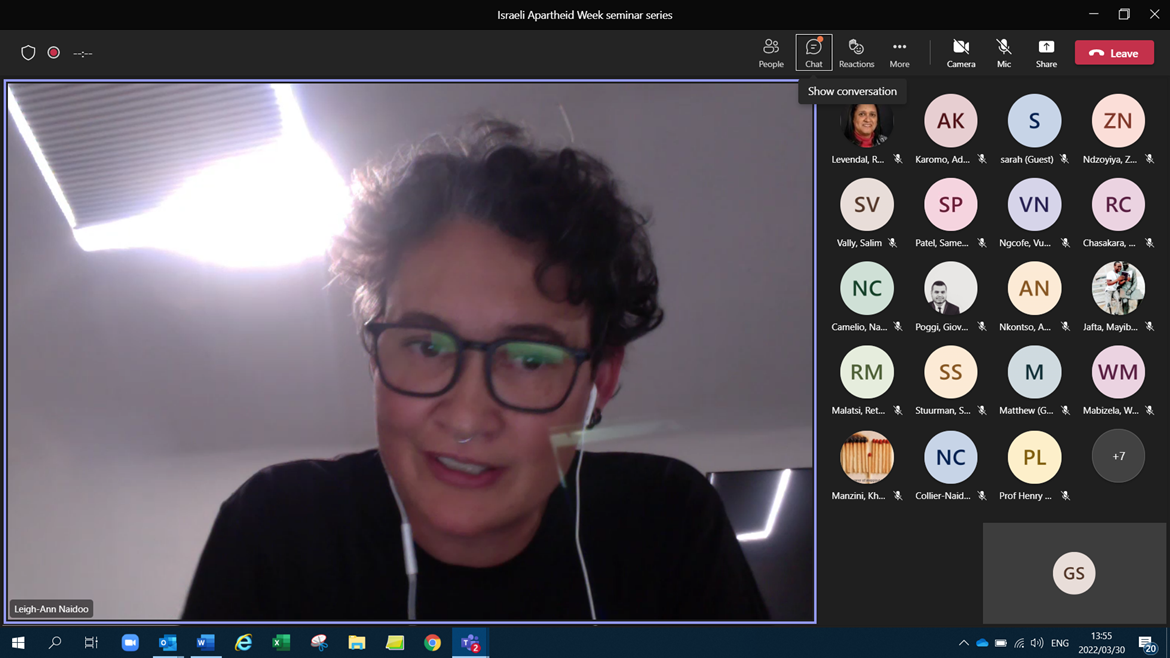Open the Chat conversation panel

click(813, 53)
